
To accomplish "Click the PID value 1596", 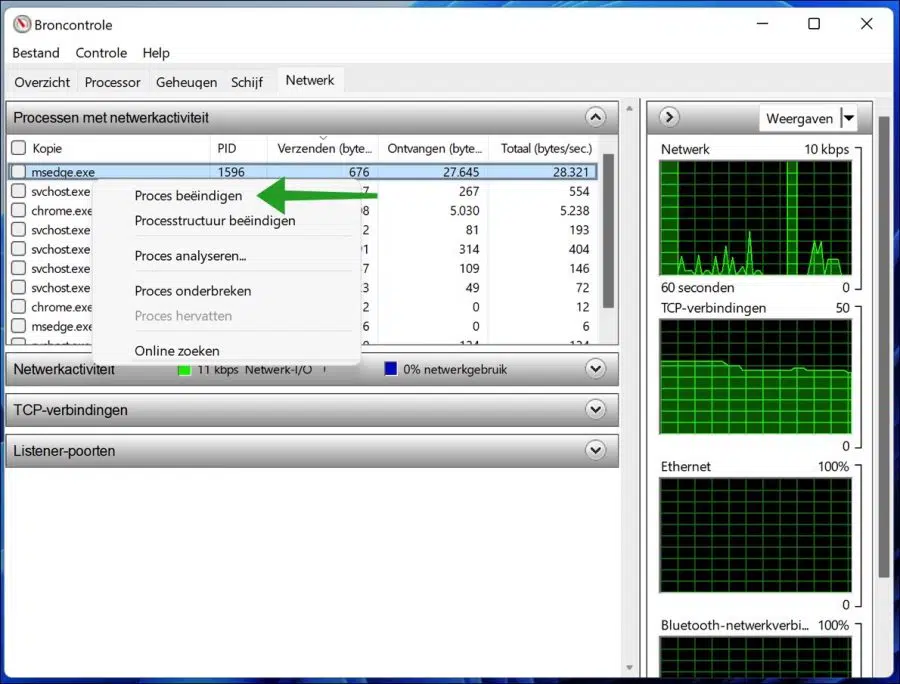I will pos(231,172).
